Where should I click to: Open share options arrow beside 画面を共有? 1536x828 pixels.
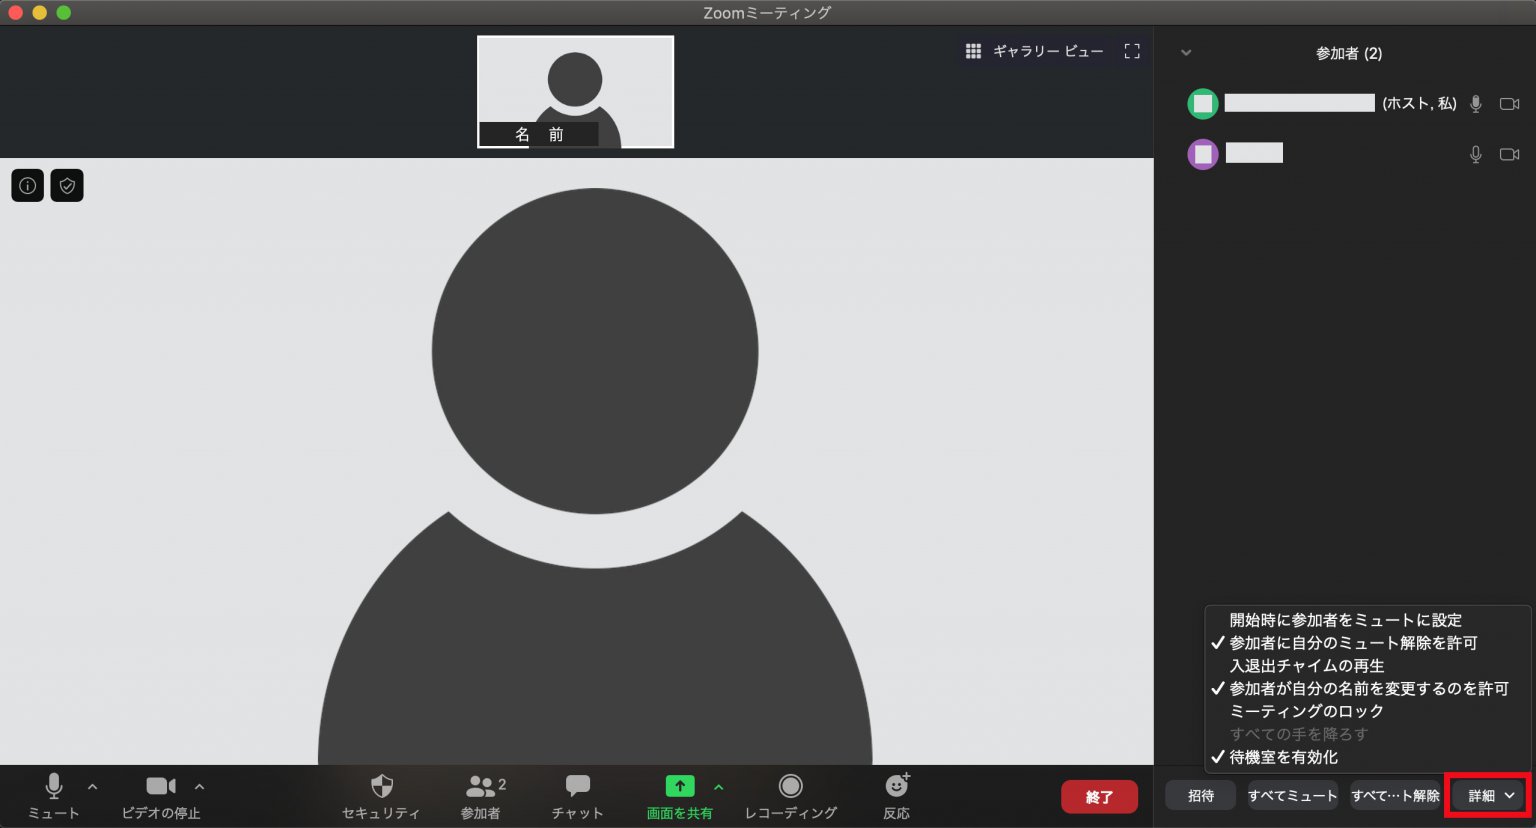pos(718,787)
